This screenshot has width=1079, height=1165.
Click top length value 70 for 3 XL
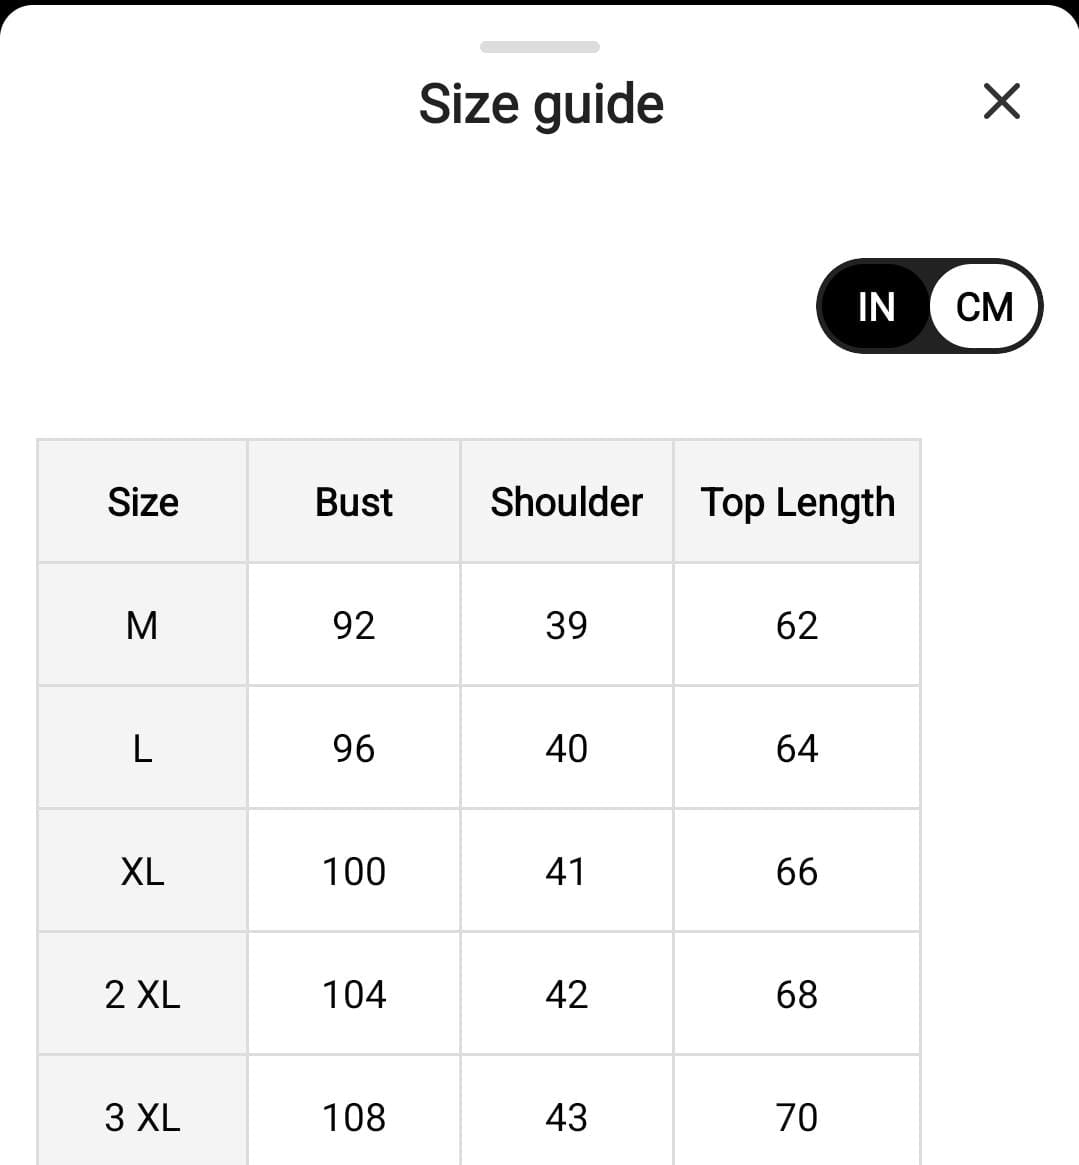pos(797,1117)
